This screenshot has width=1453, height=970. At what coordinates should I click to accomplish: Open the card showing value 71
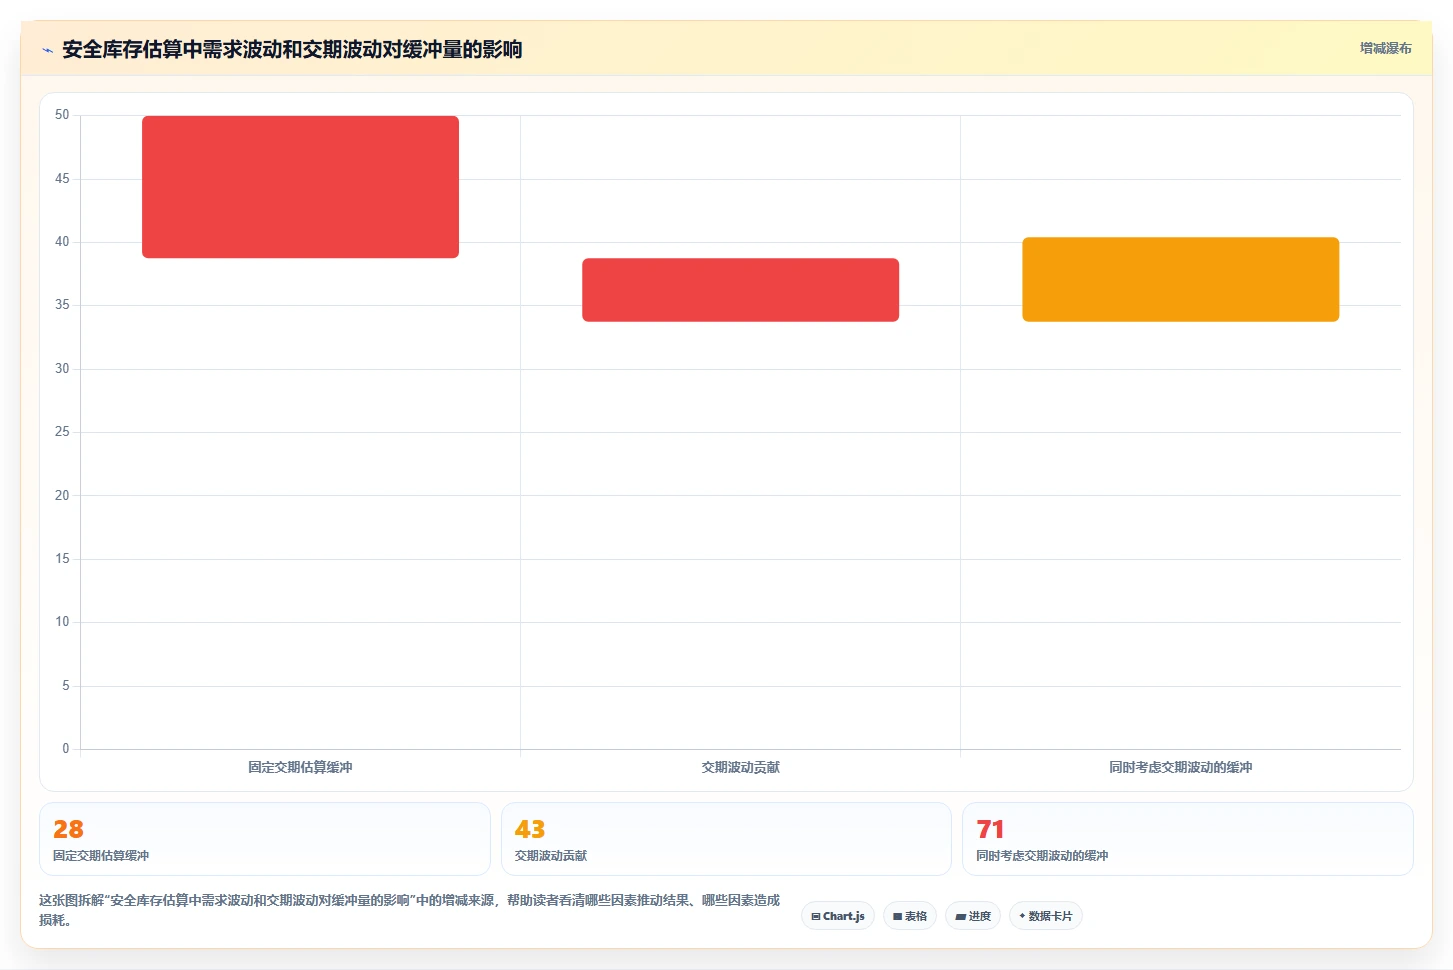[1188, 839]
